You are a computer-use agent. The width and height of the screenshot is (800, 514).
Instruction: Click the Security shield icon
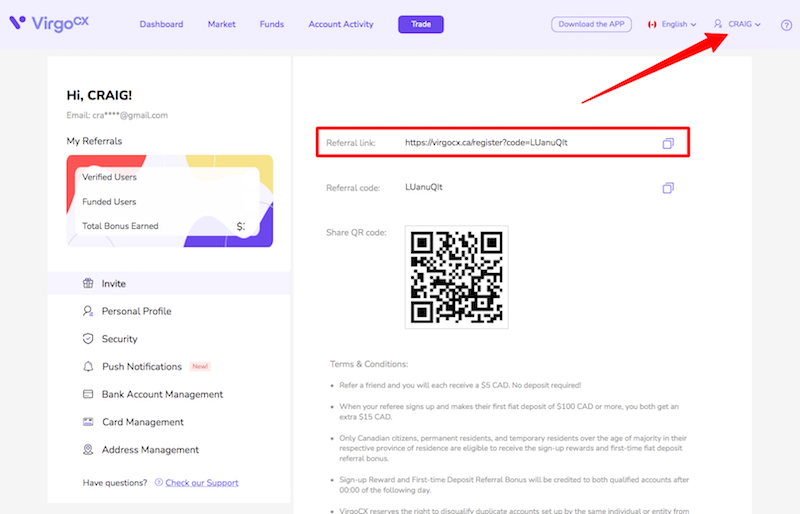click(88, 338)
